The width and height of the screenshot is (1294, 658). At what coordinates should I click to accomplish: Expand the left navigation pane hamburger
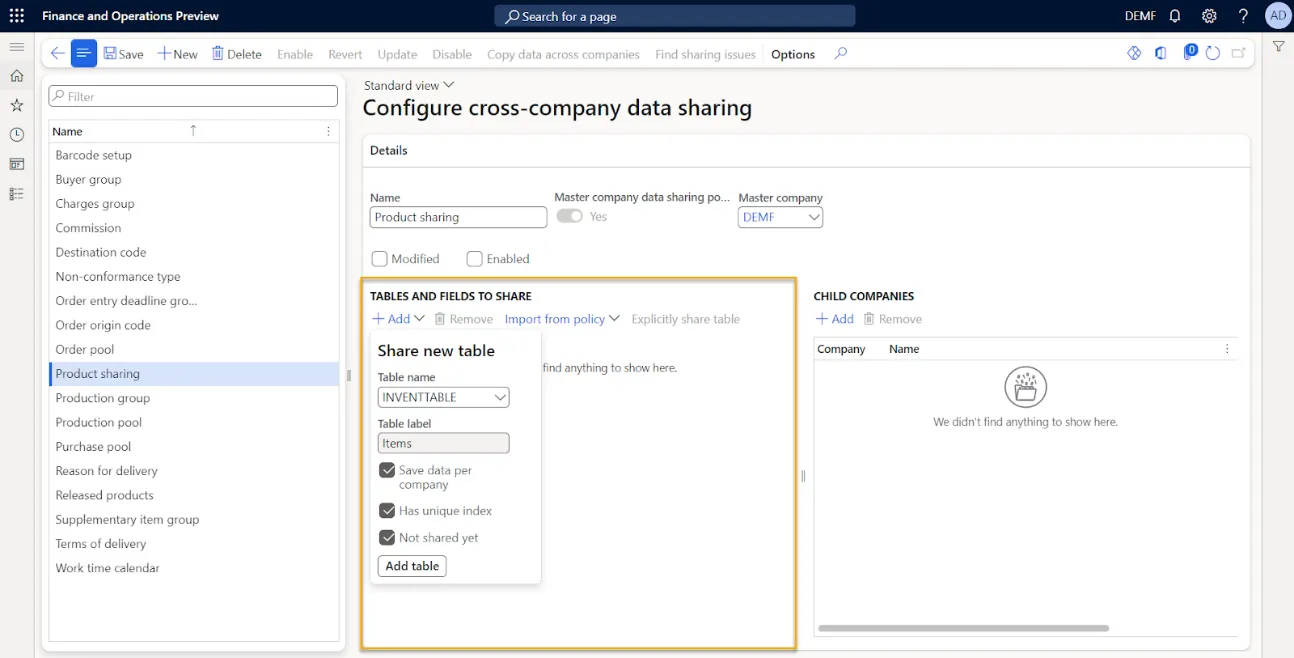click(16, 47)
